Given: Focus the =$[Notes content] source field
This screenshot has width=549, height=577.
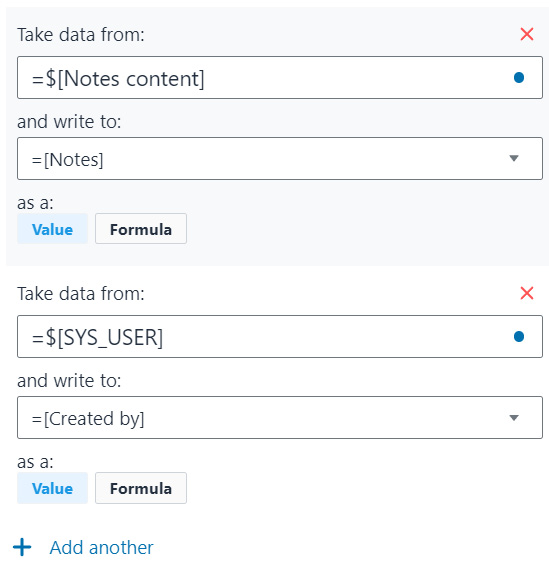Looking at the screenshot, I should (280, 78).
